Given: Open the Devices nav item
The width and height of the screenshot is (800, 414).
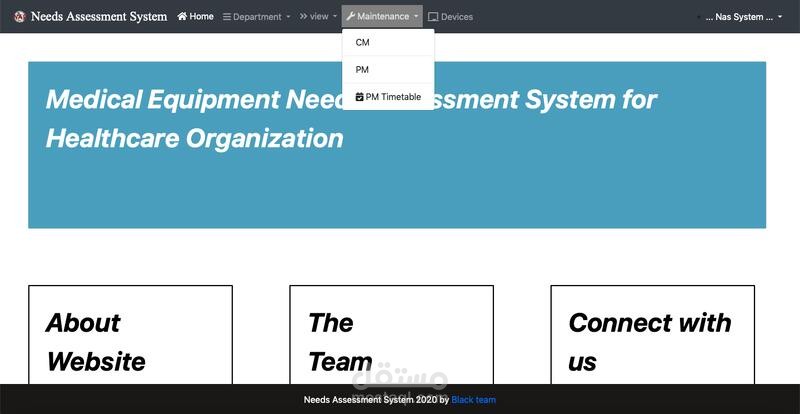Looking at the screenshot, I should pyautogui.click(x=451, y=17).
